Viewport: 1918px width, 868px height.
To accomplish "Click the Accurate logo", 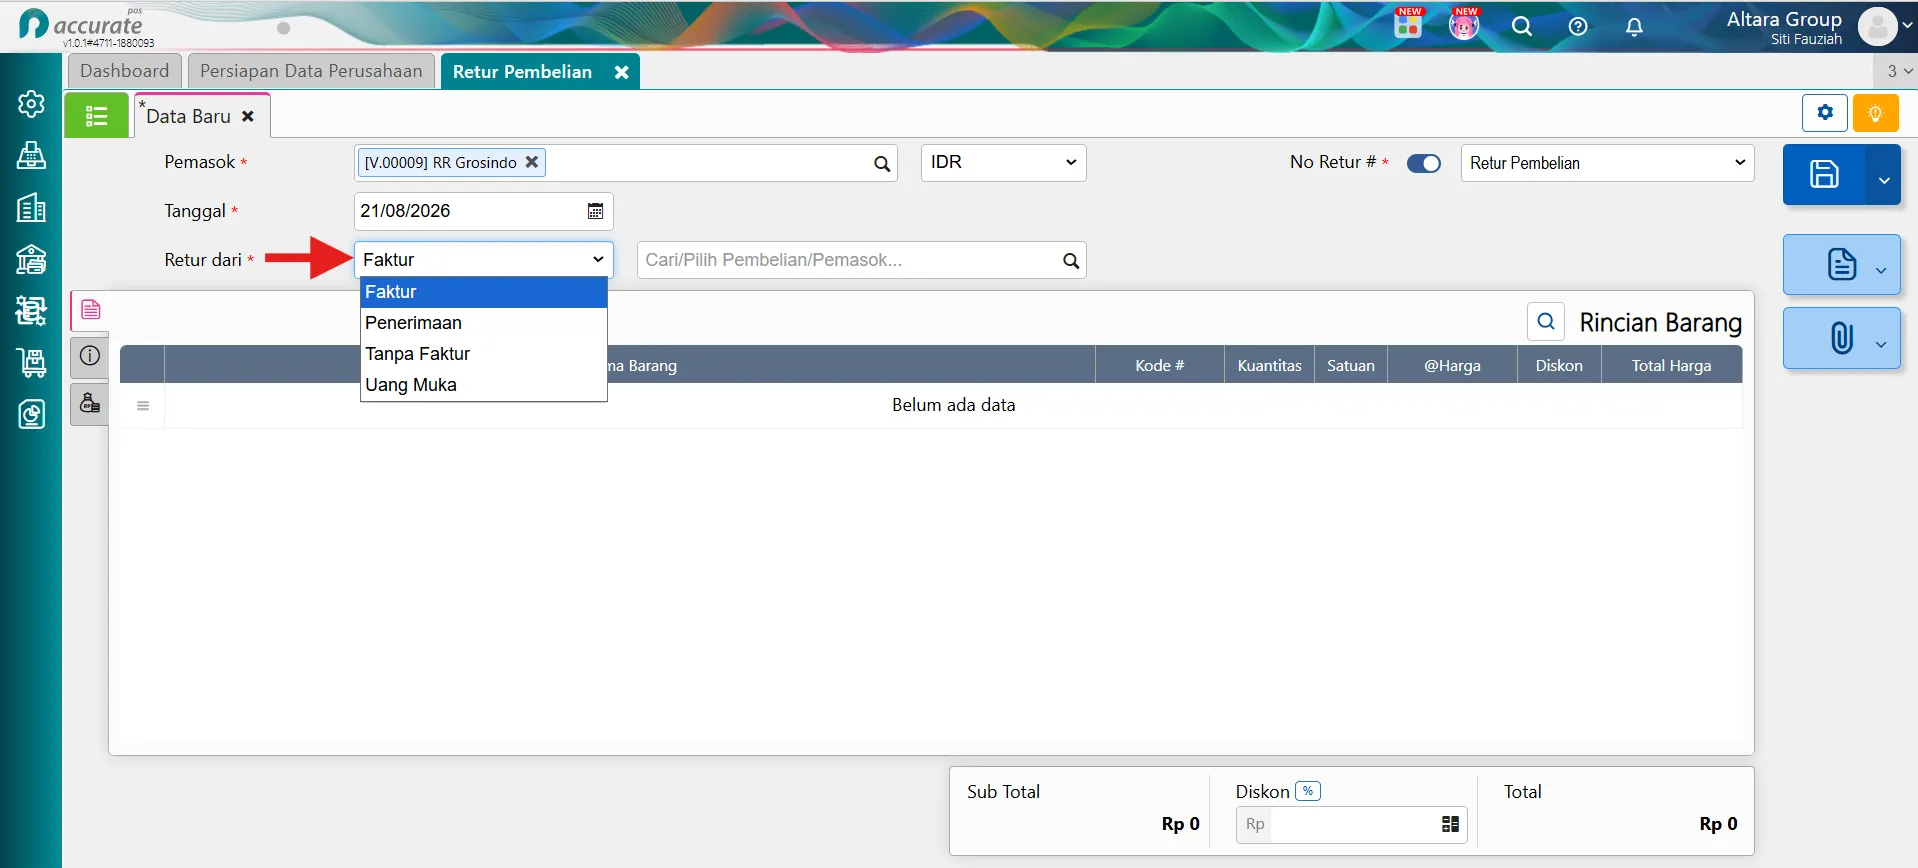I will pyautogui.click(x=82, y=25).
